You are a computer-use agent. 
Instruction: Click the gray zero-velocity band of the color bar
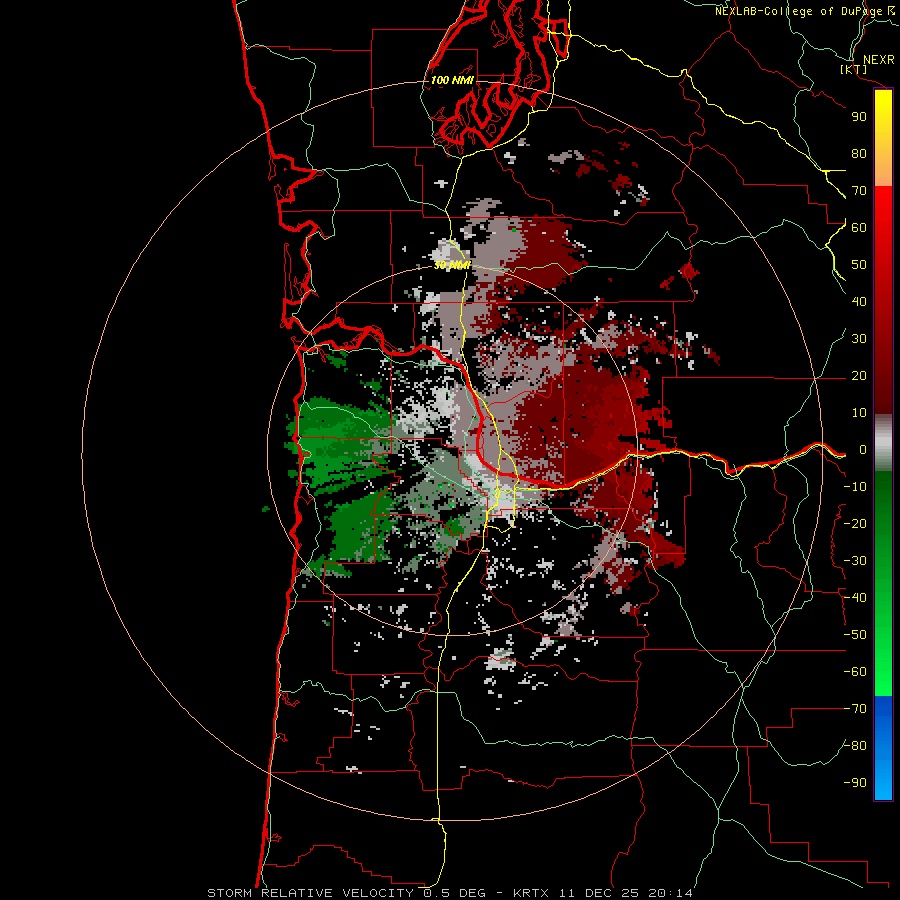(883, 443)
